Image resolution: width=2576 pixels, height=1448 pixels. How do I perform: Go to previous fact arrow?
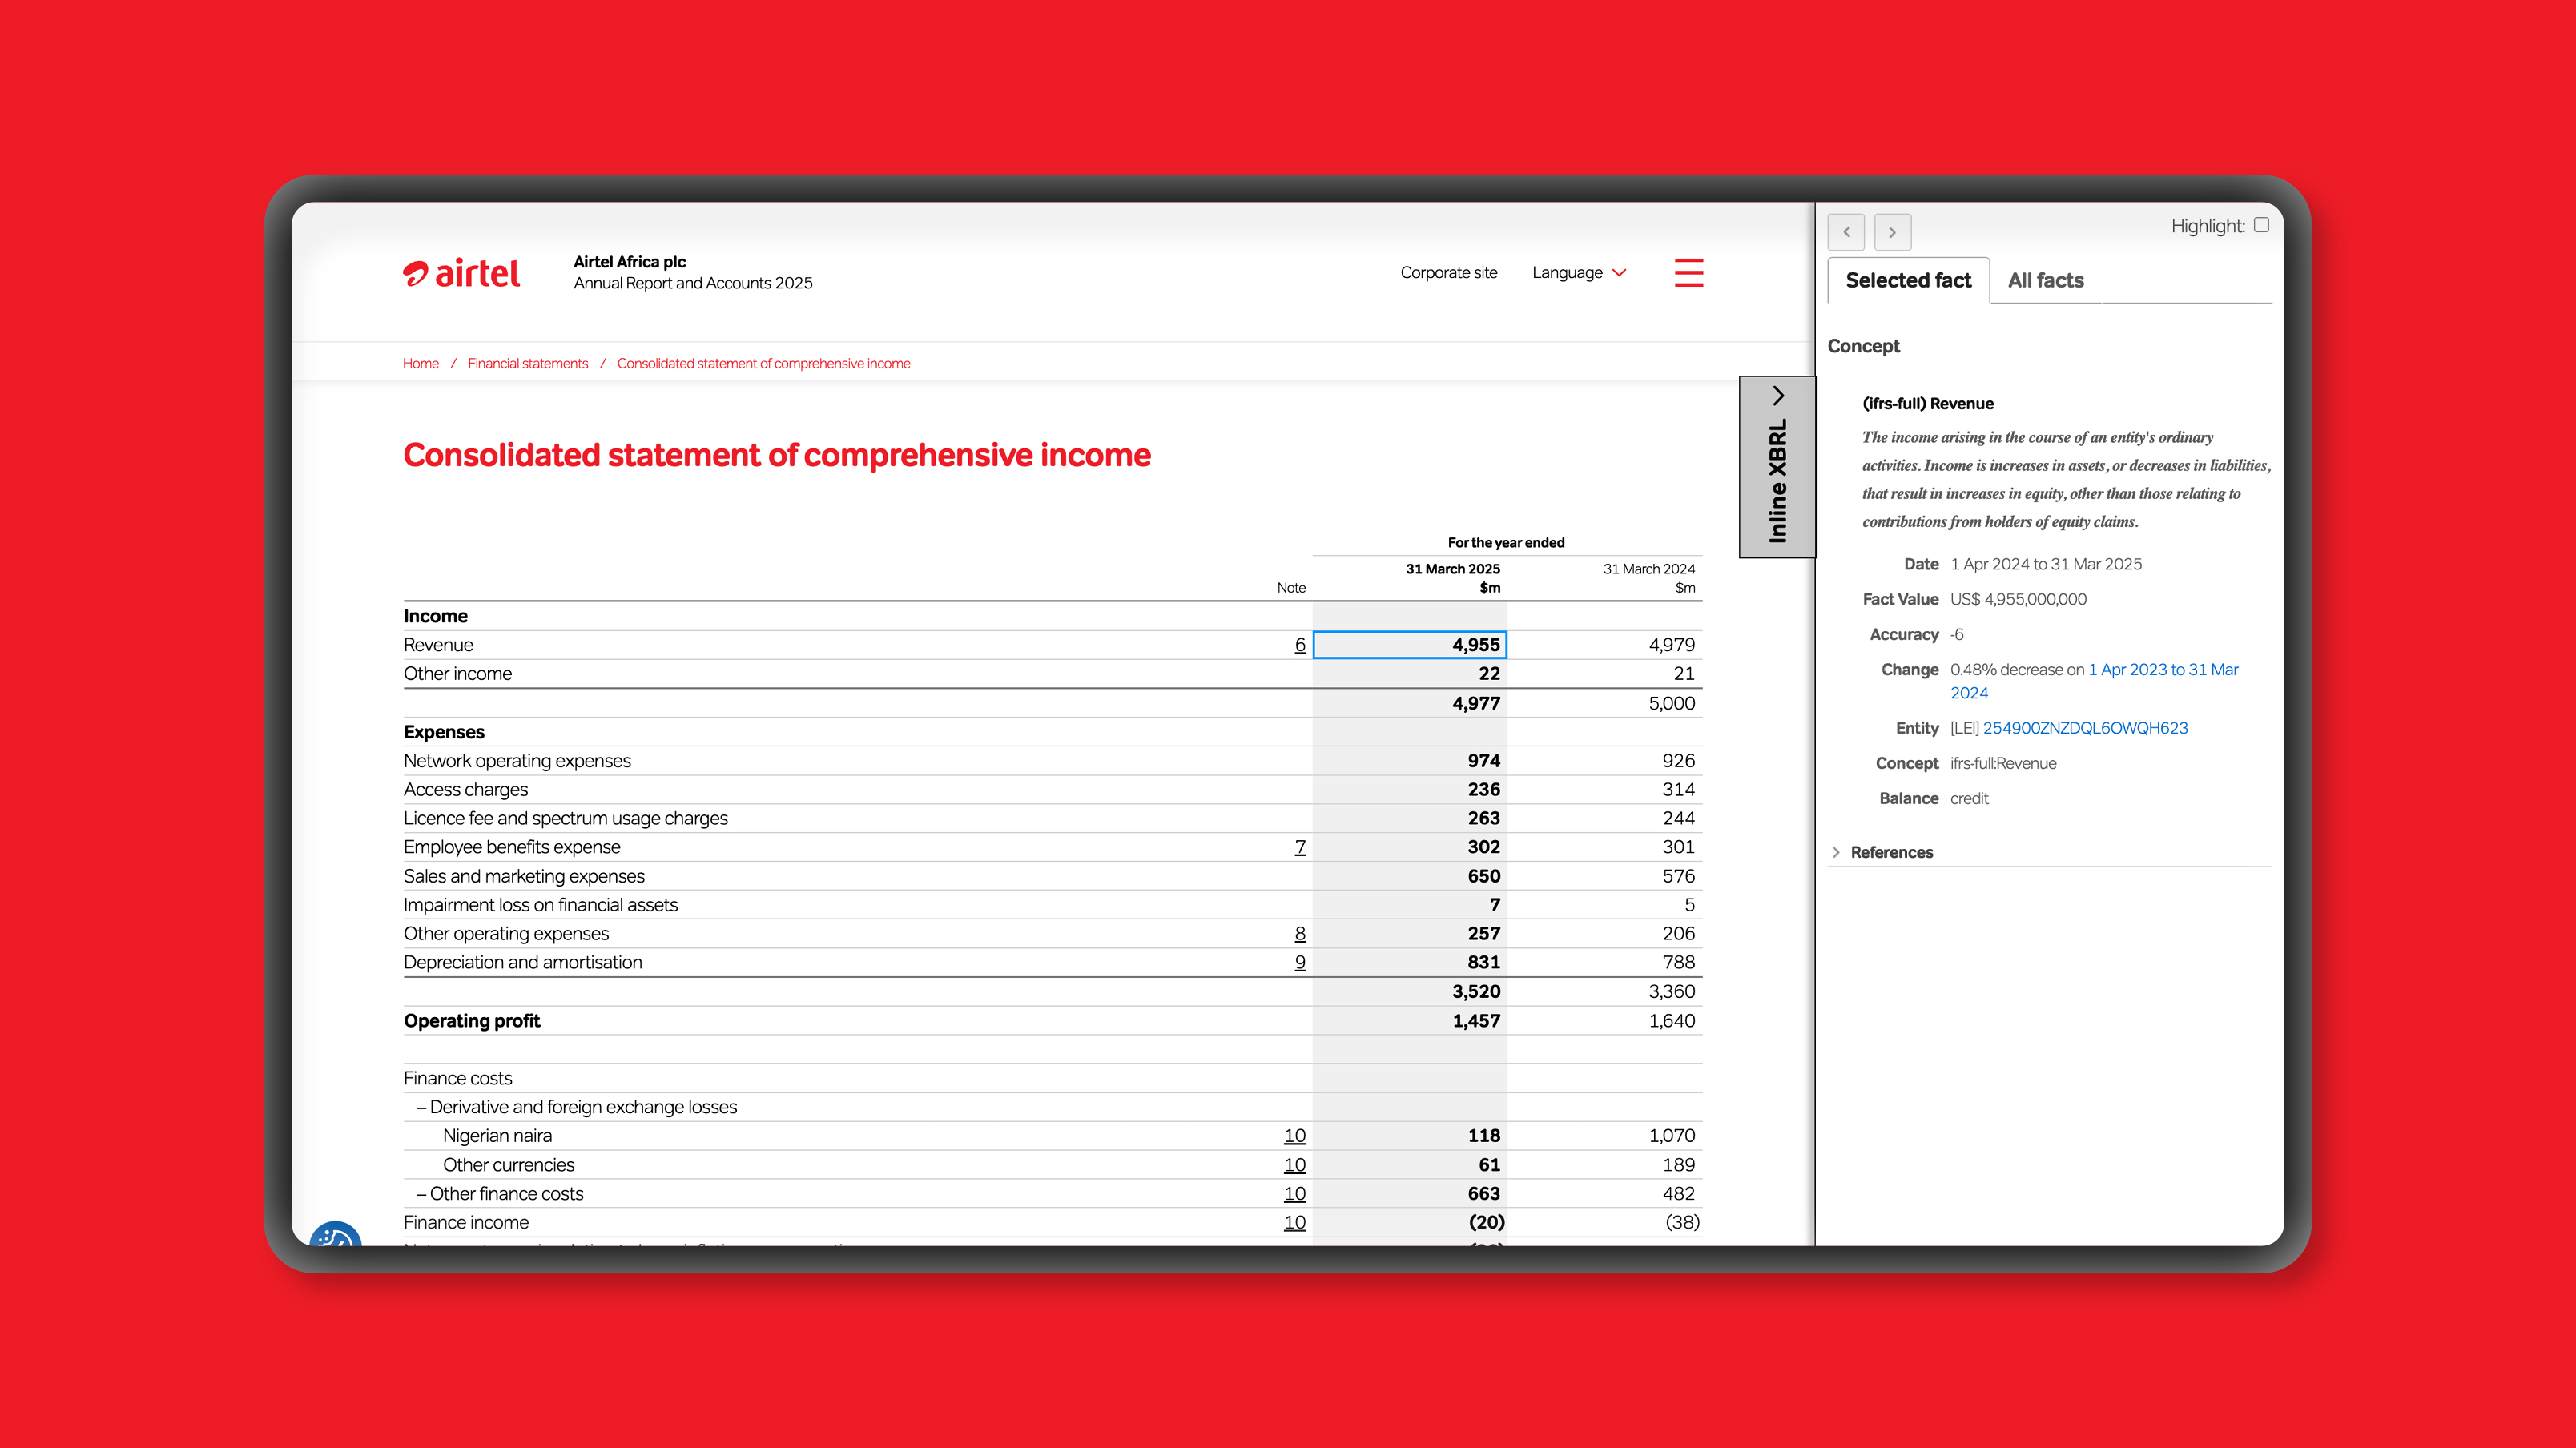1846,232
